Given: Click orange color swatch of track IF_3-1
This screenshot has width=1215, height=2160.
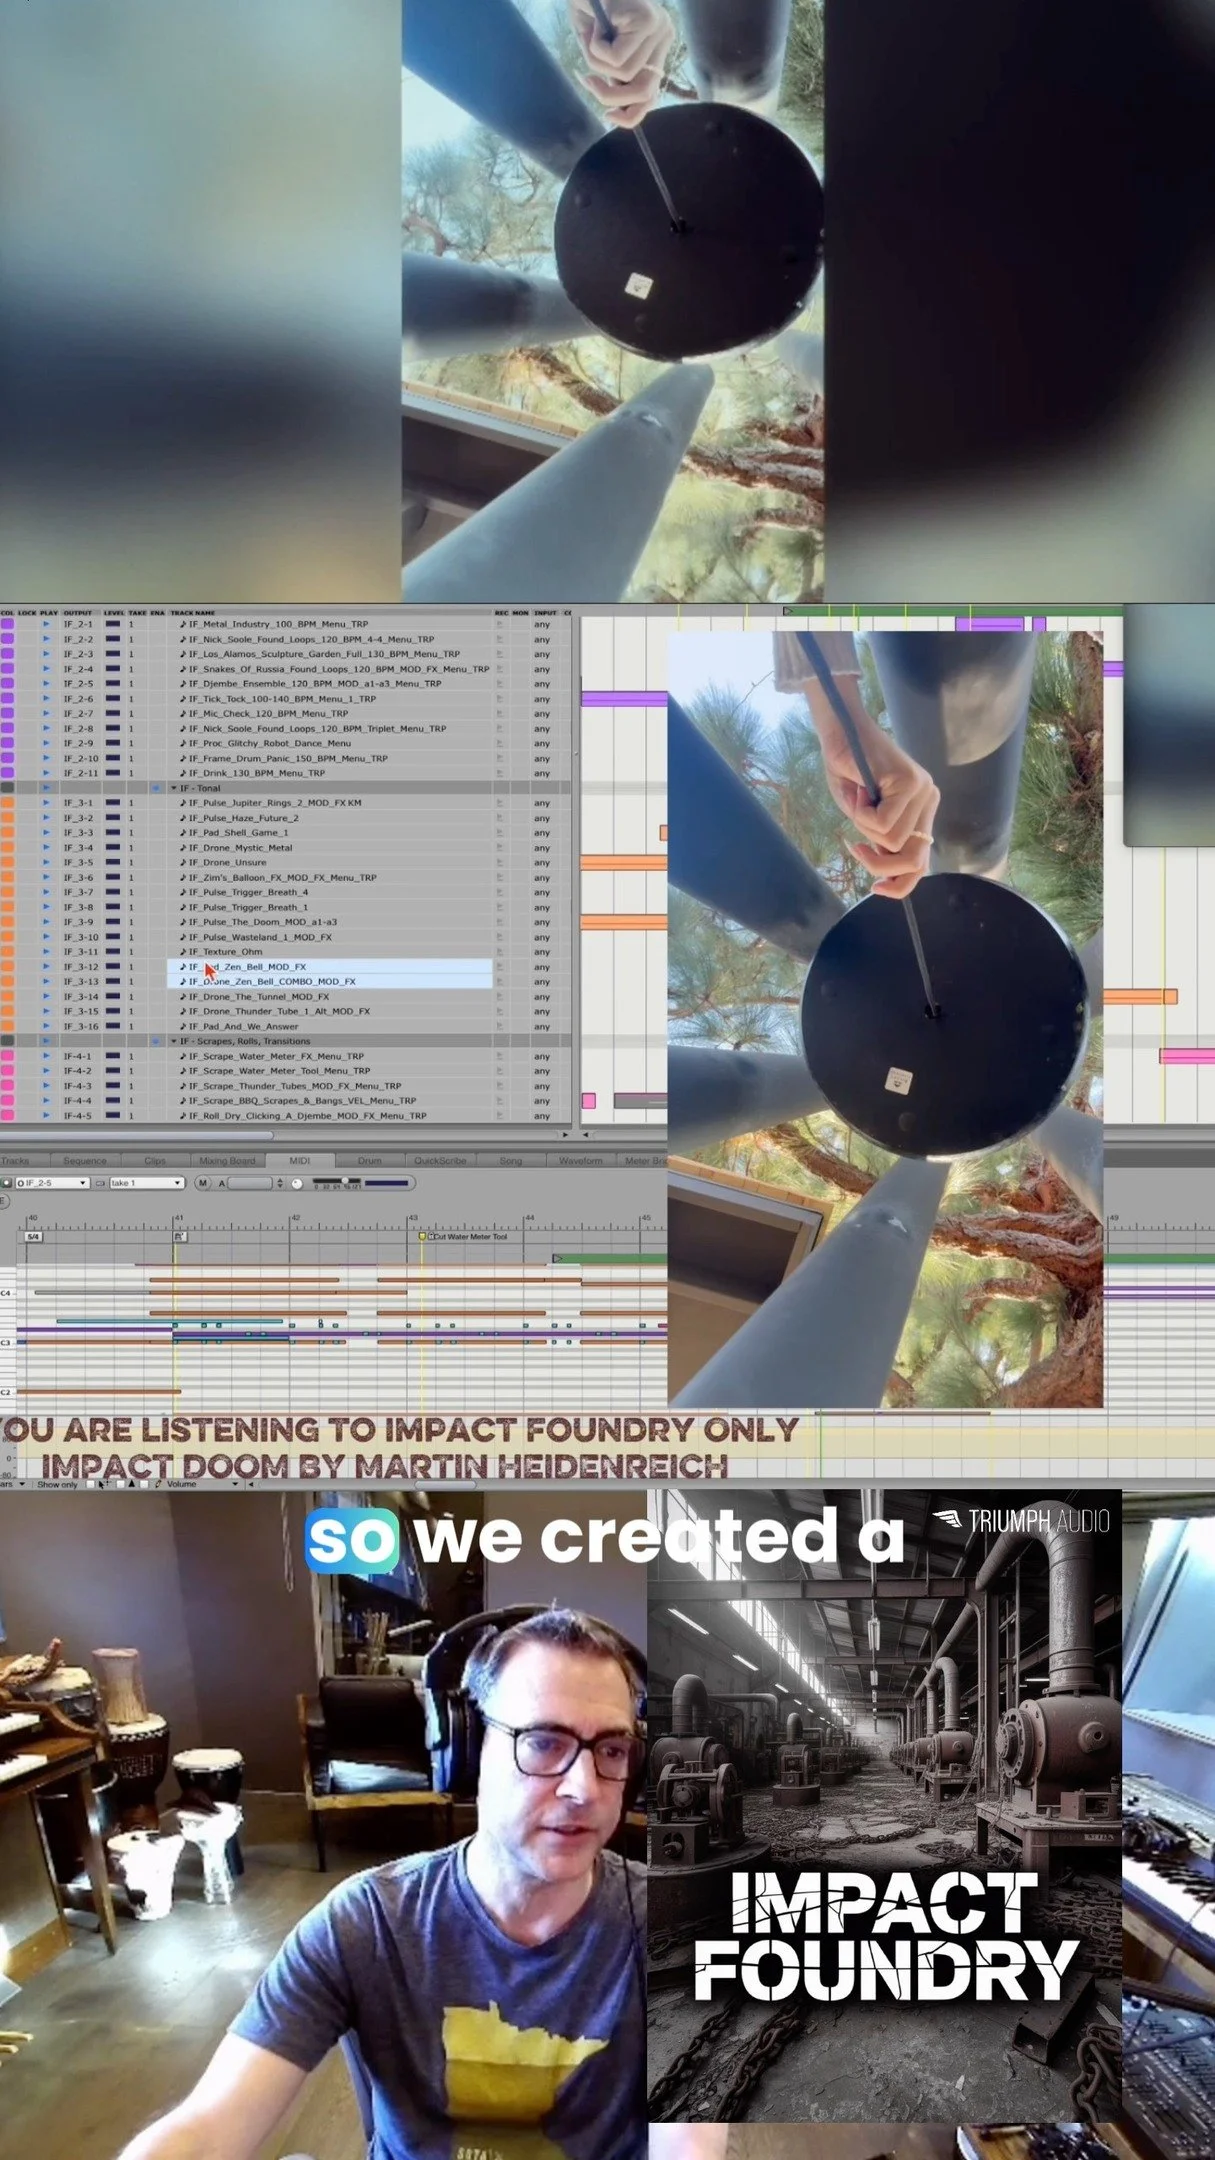Looking at the screenshot, I should point(7,803).
